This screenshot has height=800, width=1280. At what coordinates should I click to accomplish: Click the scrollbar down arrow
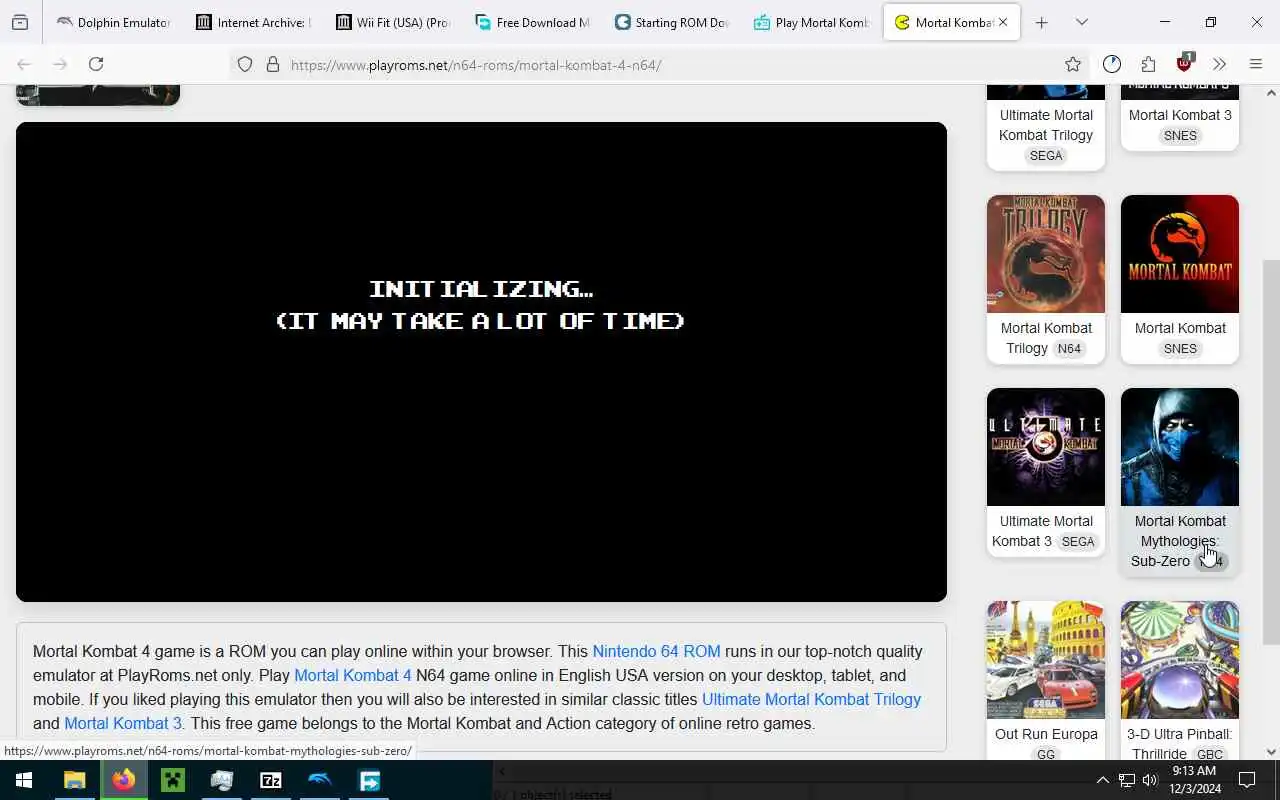[x=1271, y=752]
